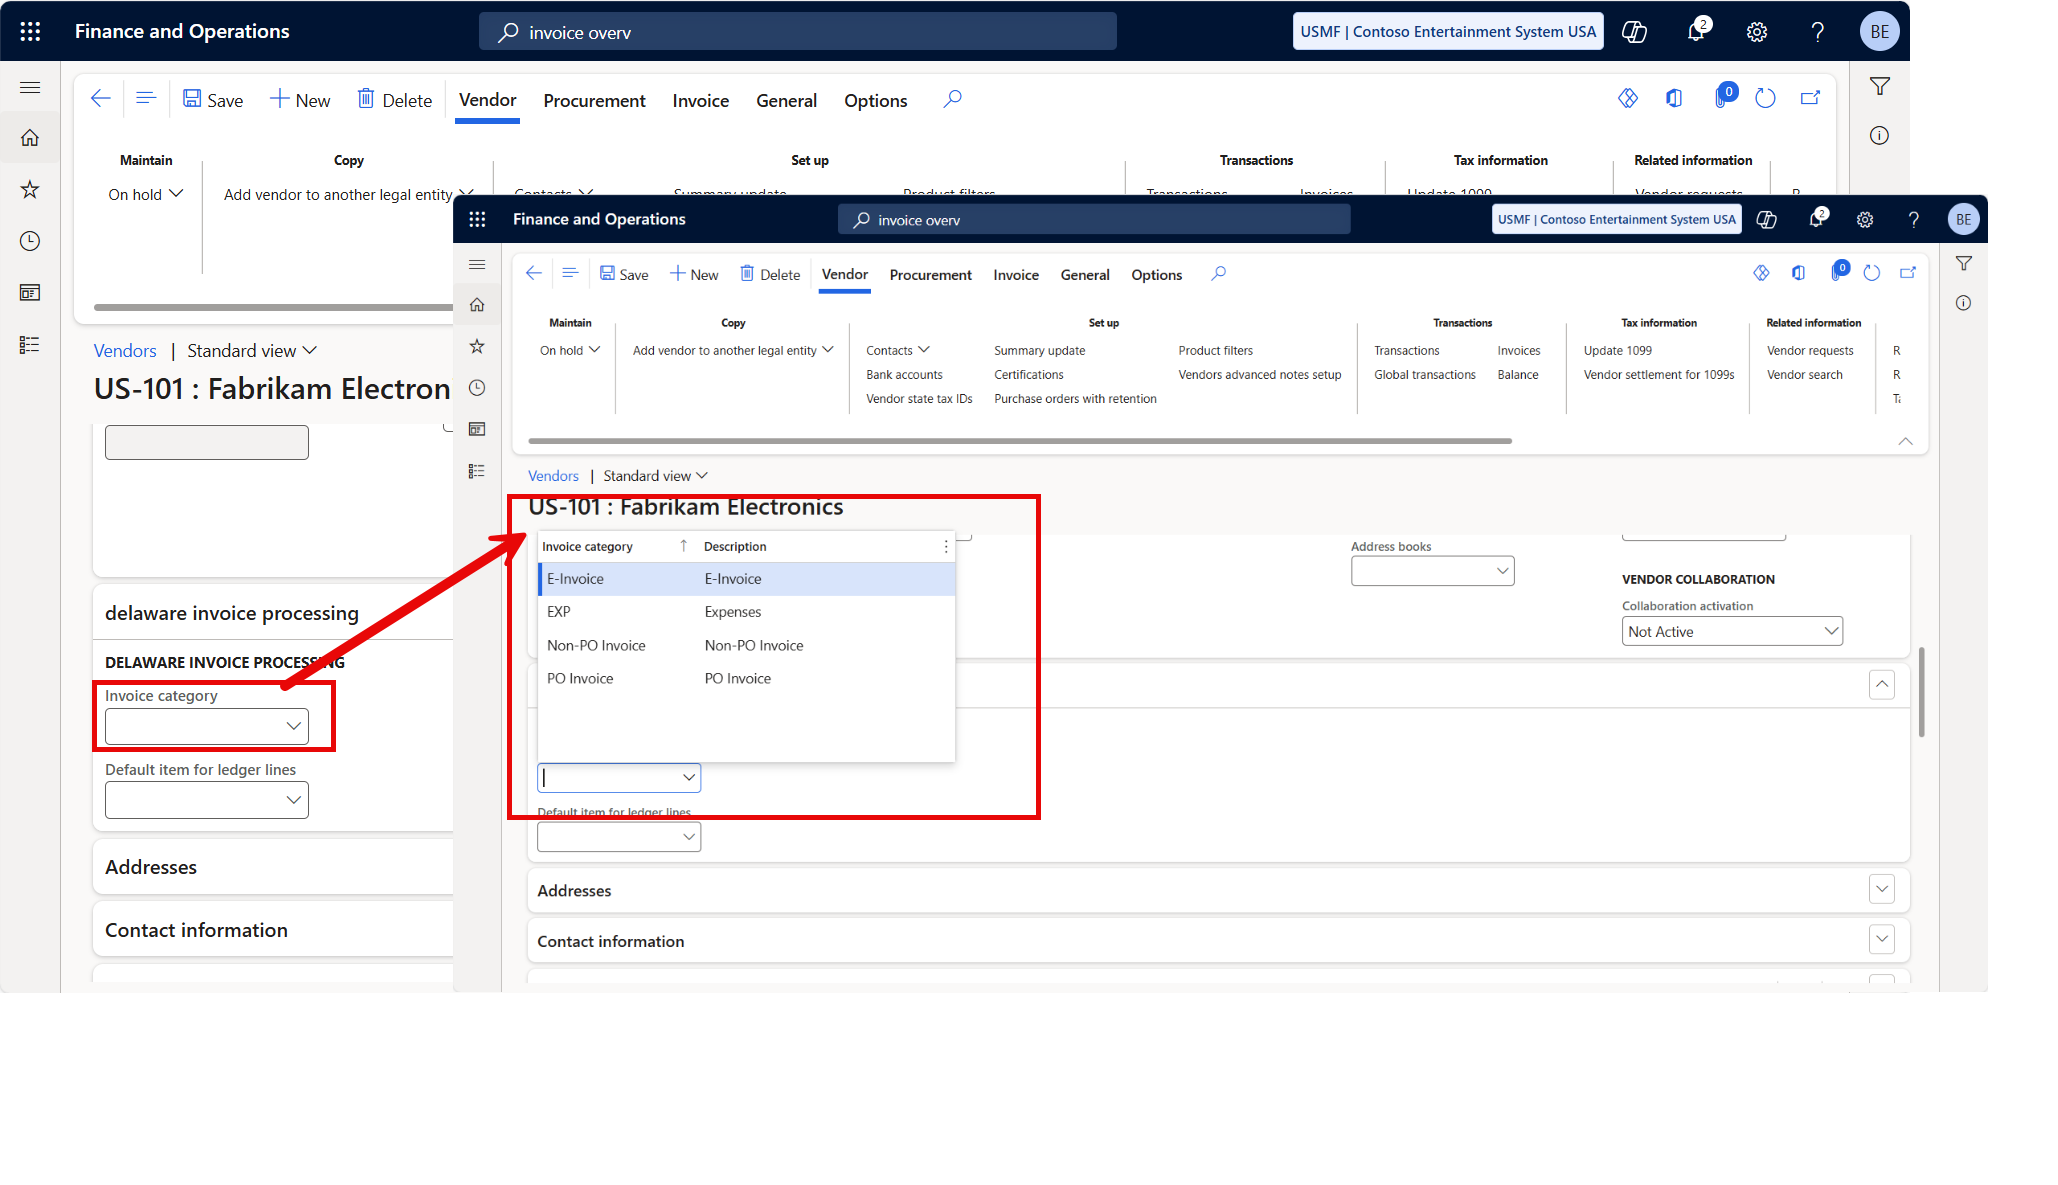The height and width of the screenshot is (1185, 2058).
Task: Click New button in front window
Action: coord(694,274)
